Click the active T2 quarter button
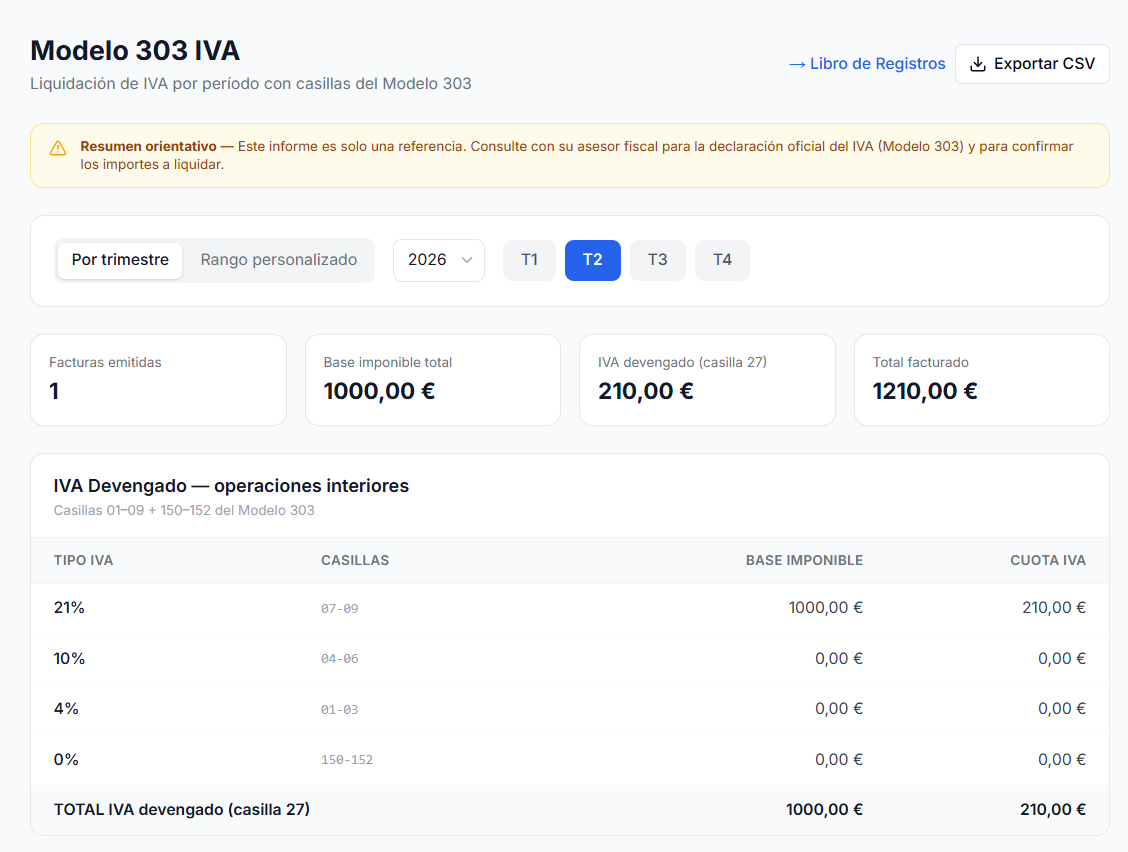1128x852 pixels. coord(593,259)
